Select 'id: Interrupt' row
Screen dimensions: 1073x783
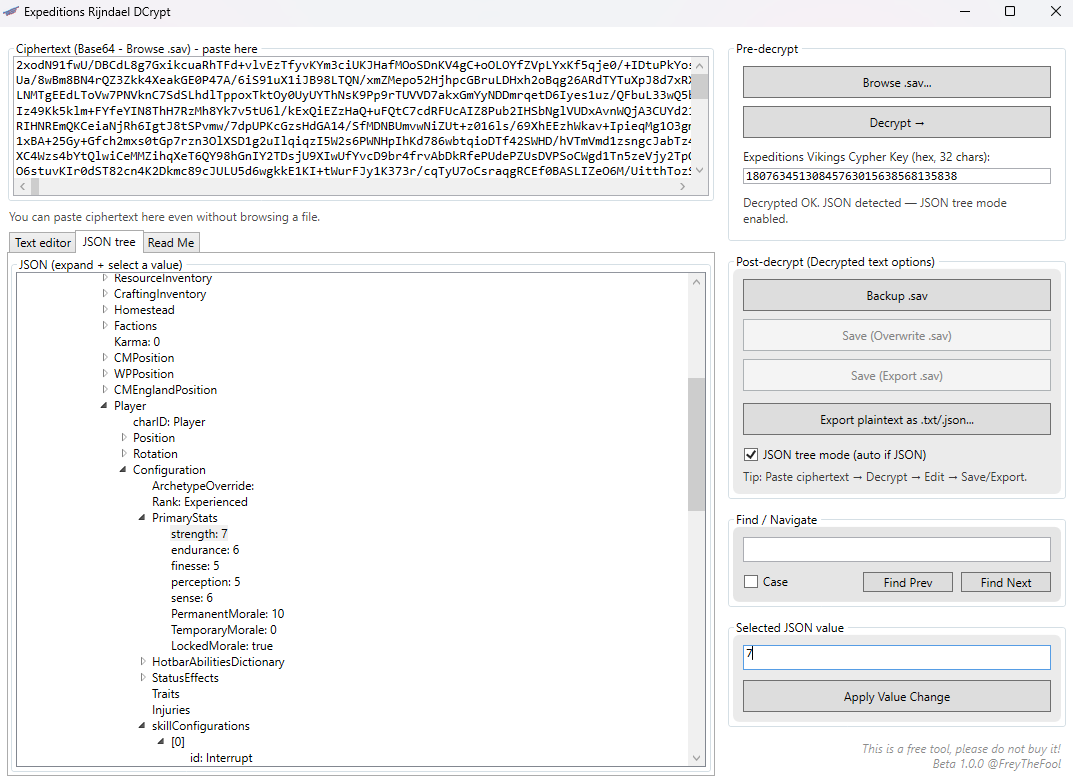221,758
